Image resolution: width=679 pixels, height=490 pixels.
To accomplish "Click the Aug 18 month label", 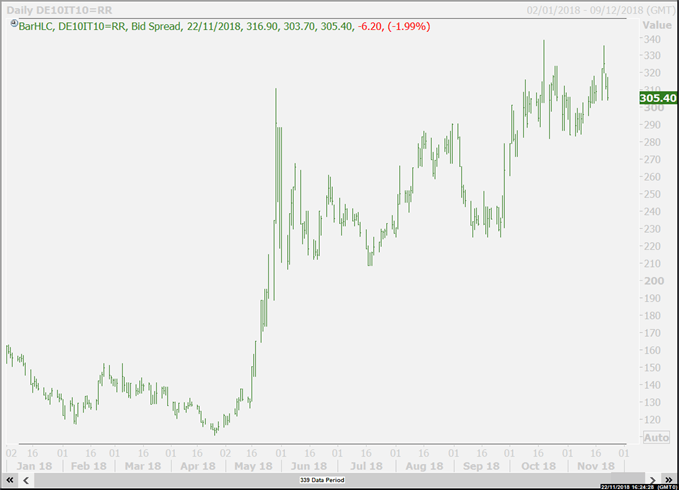I will (424, 466).
